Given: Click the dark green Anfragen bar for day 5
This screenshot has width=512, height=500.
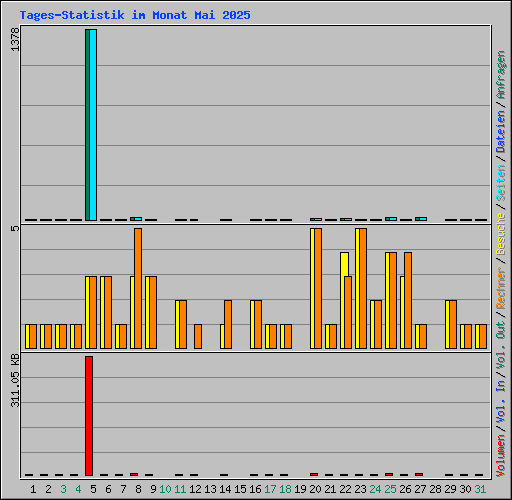Looking at the screenshot, I should 87,125.
